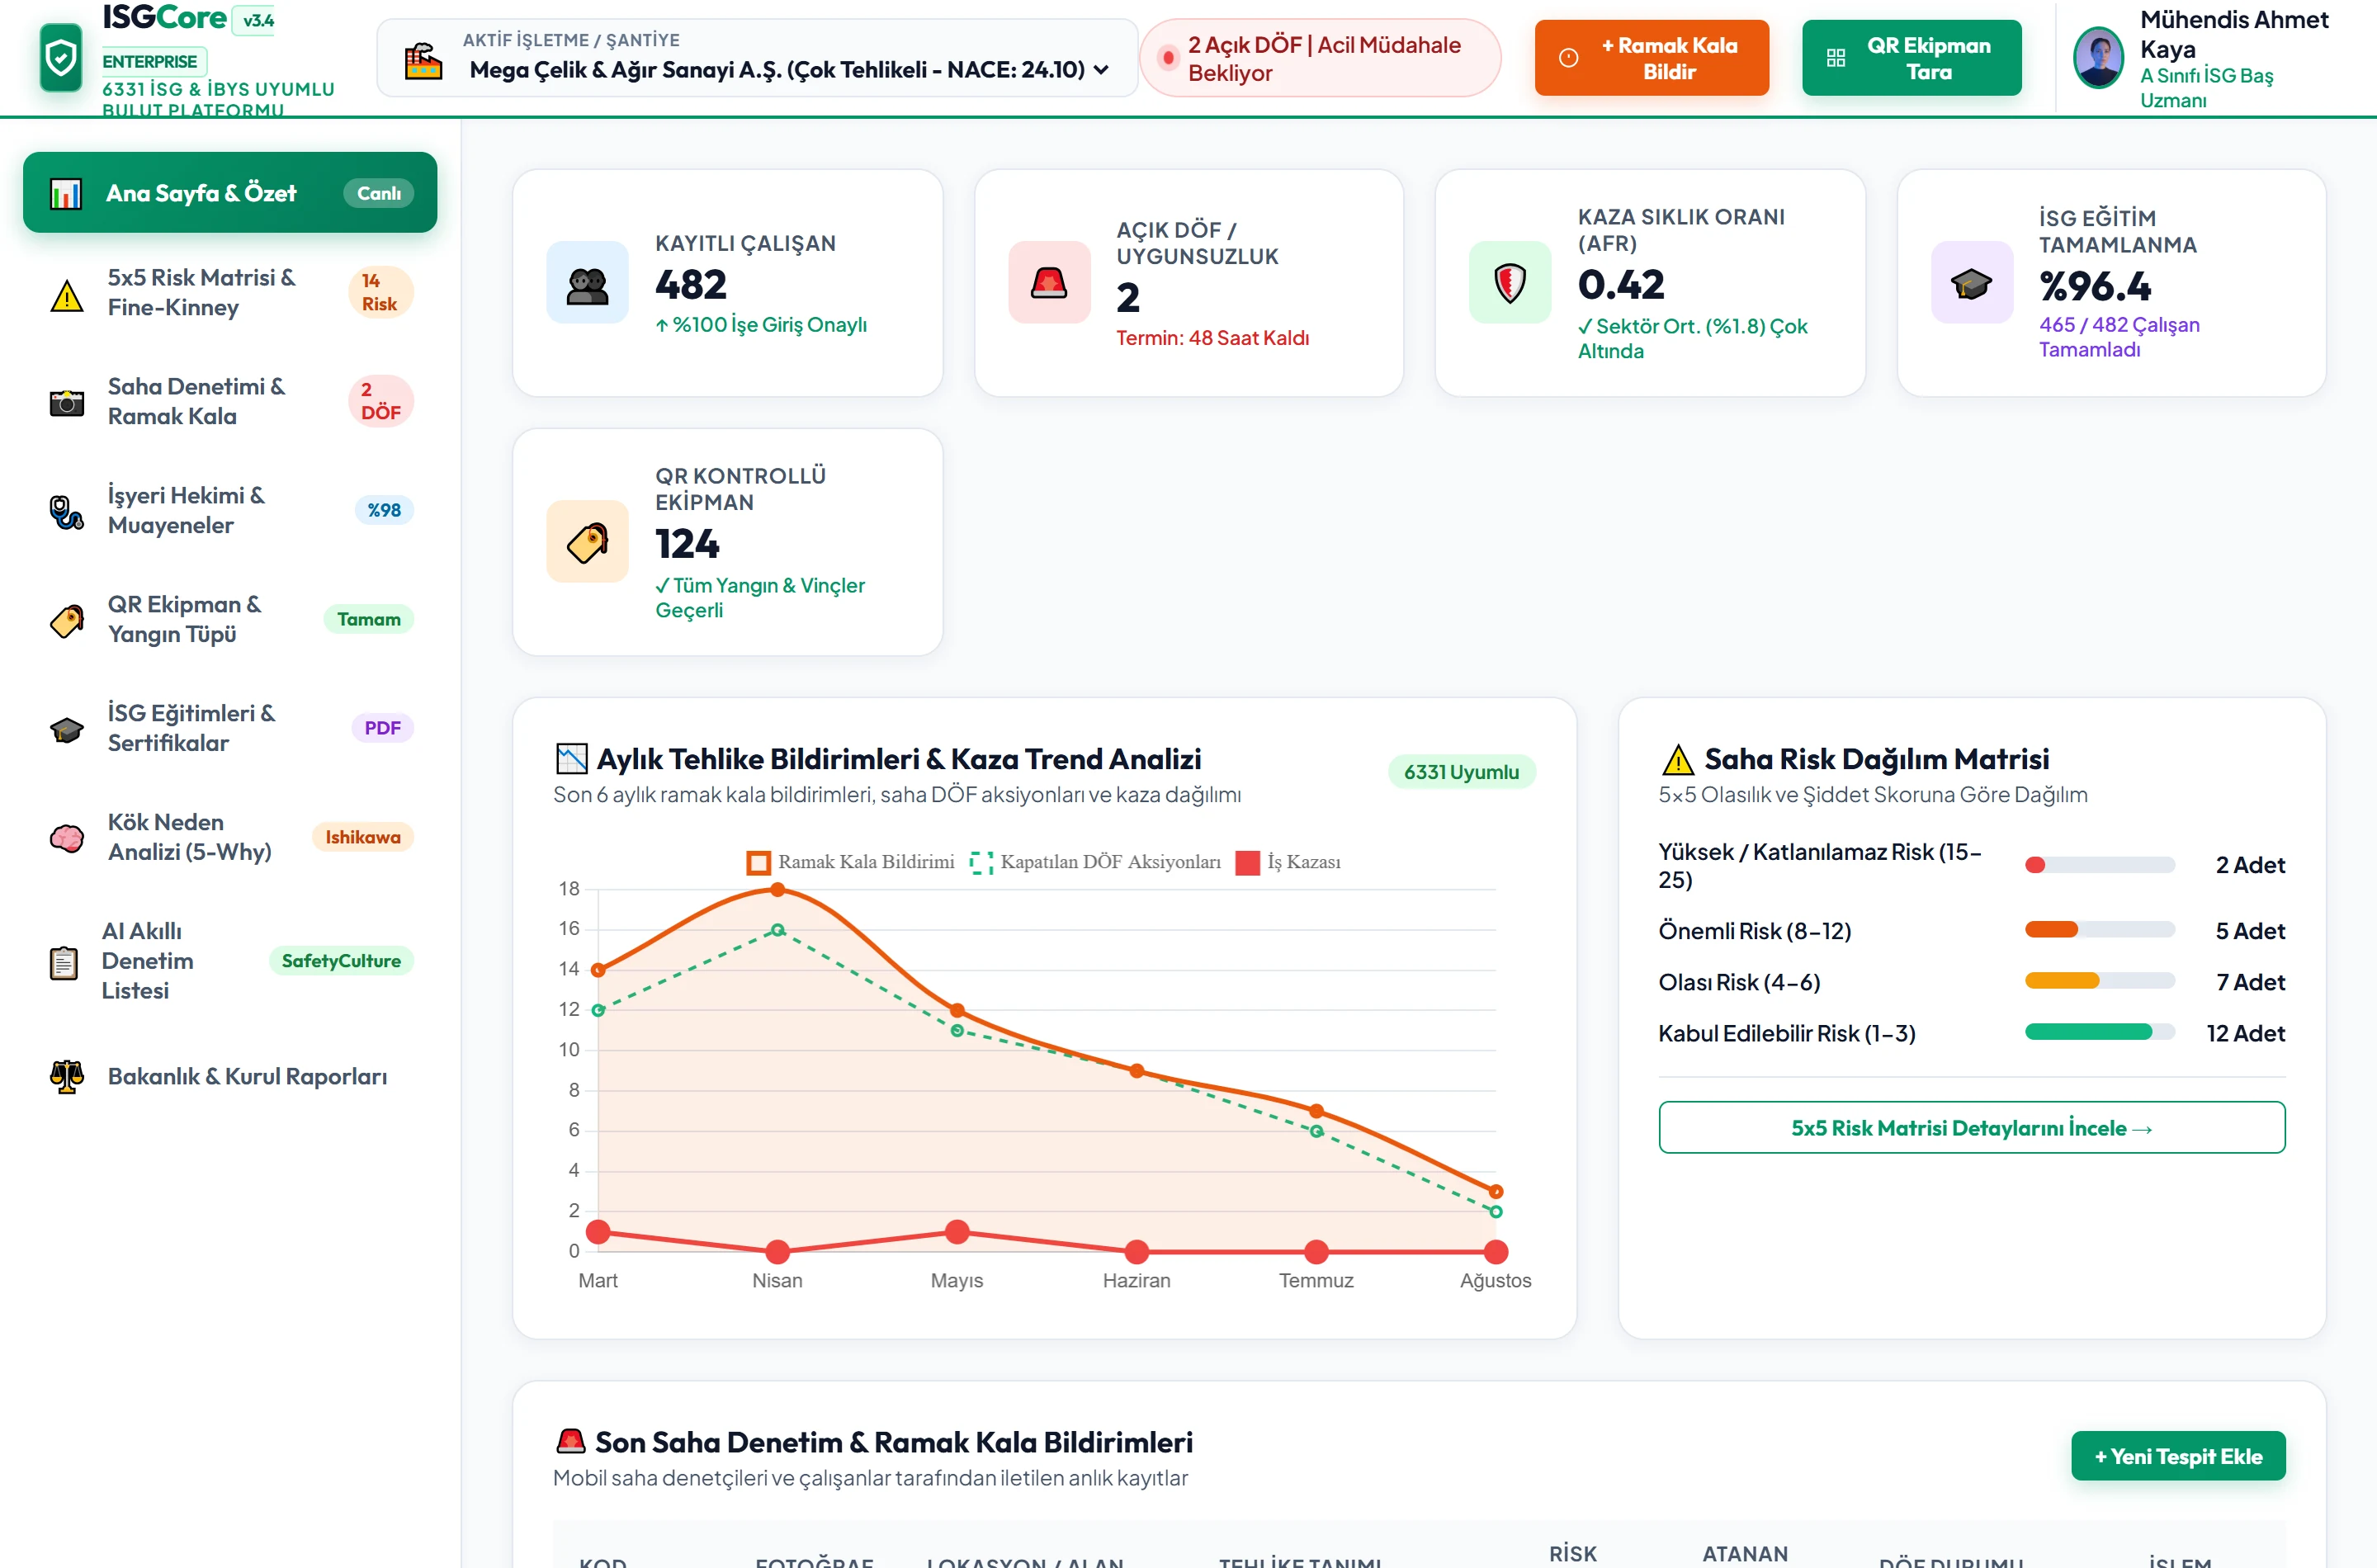
Task: Click the graduation cap icon on İSG Eğitim Tamamlanma card
Action: [x=1972, y=283]
